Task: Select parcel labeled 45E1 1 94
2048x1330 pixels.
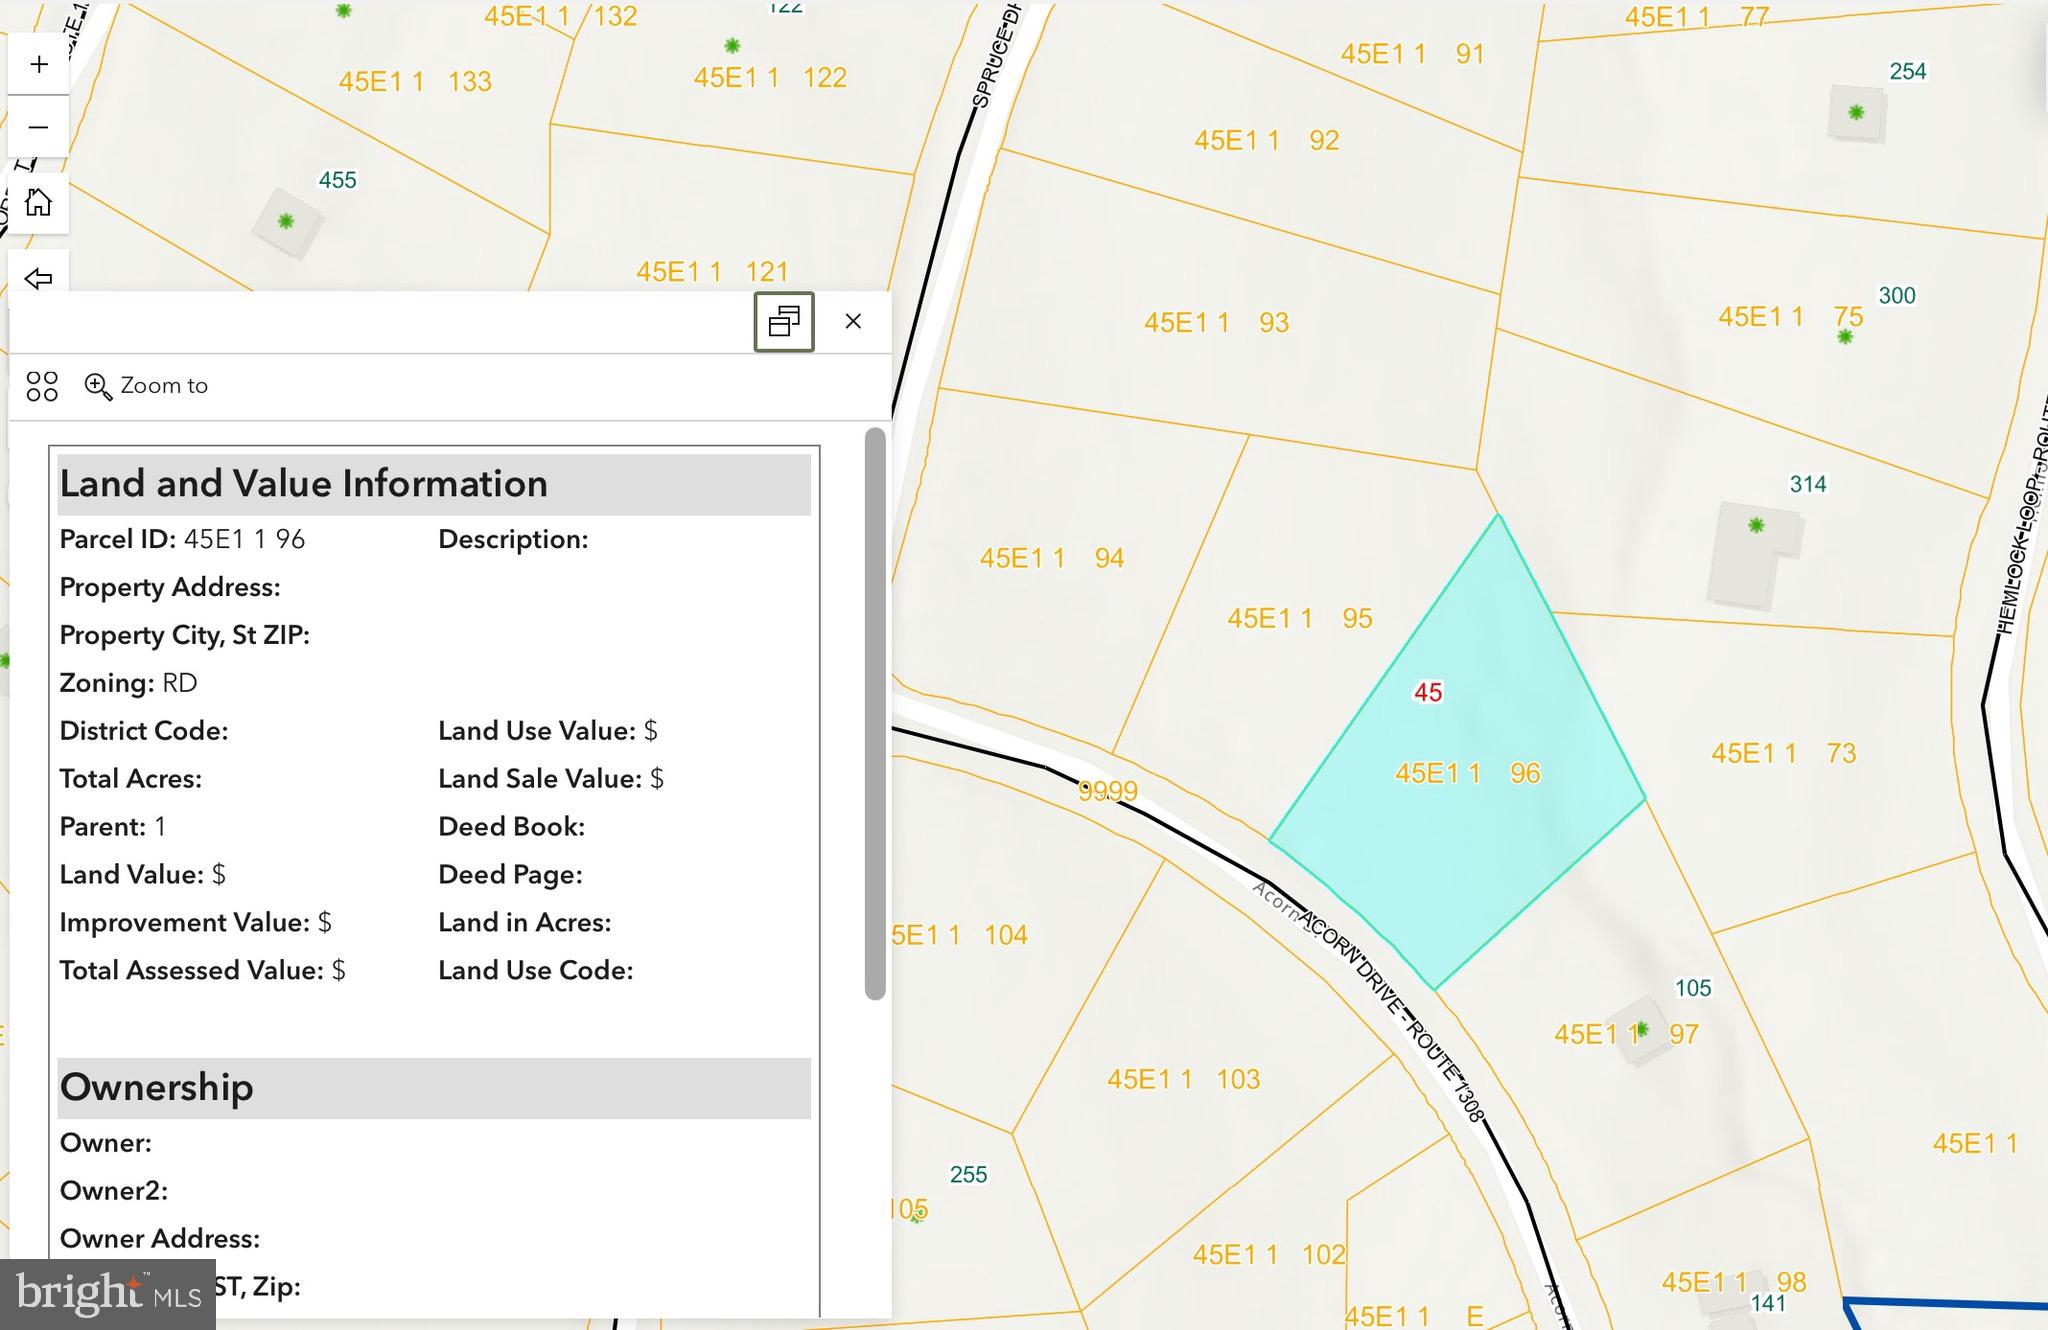Action: tap(1052, 558)
